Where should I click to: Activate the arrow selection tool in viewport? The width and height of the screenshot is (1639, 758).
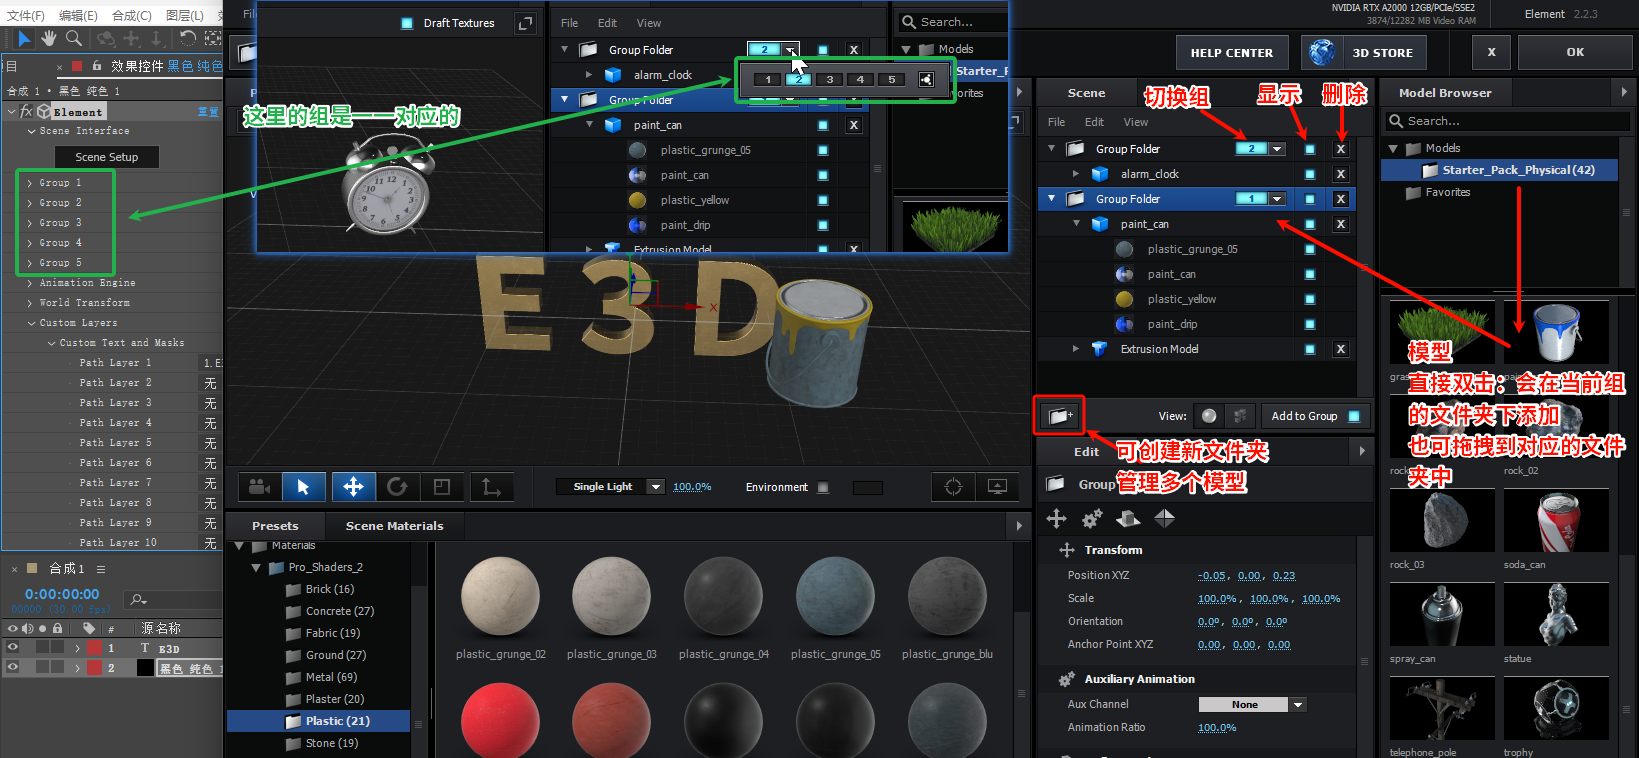click(303, 487)
